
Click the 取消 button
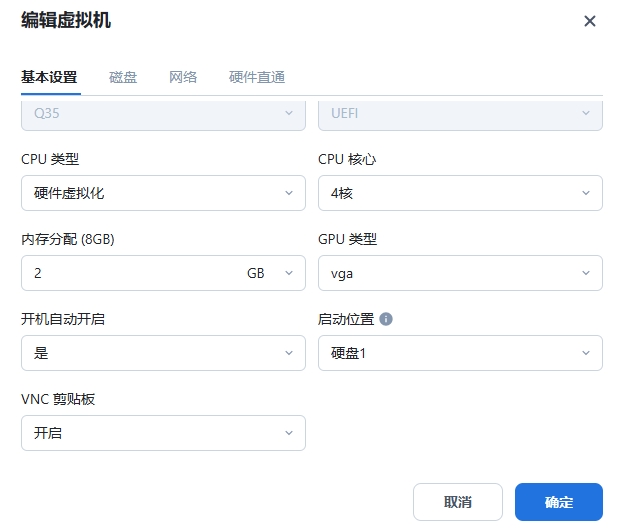458,502
